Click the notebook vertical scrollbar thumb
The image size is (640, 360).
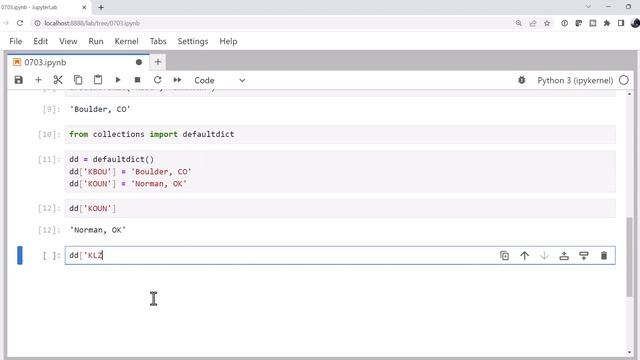tap(629, 257)
